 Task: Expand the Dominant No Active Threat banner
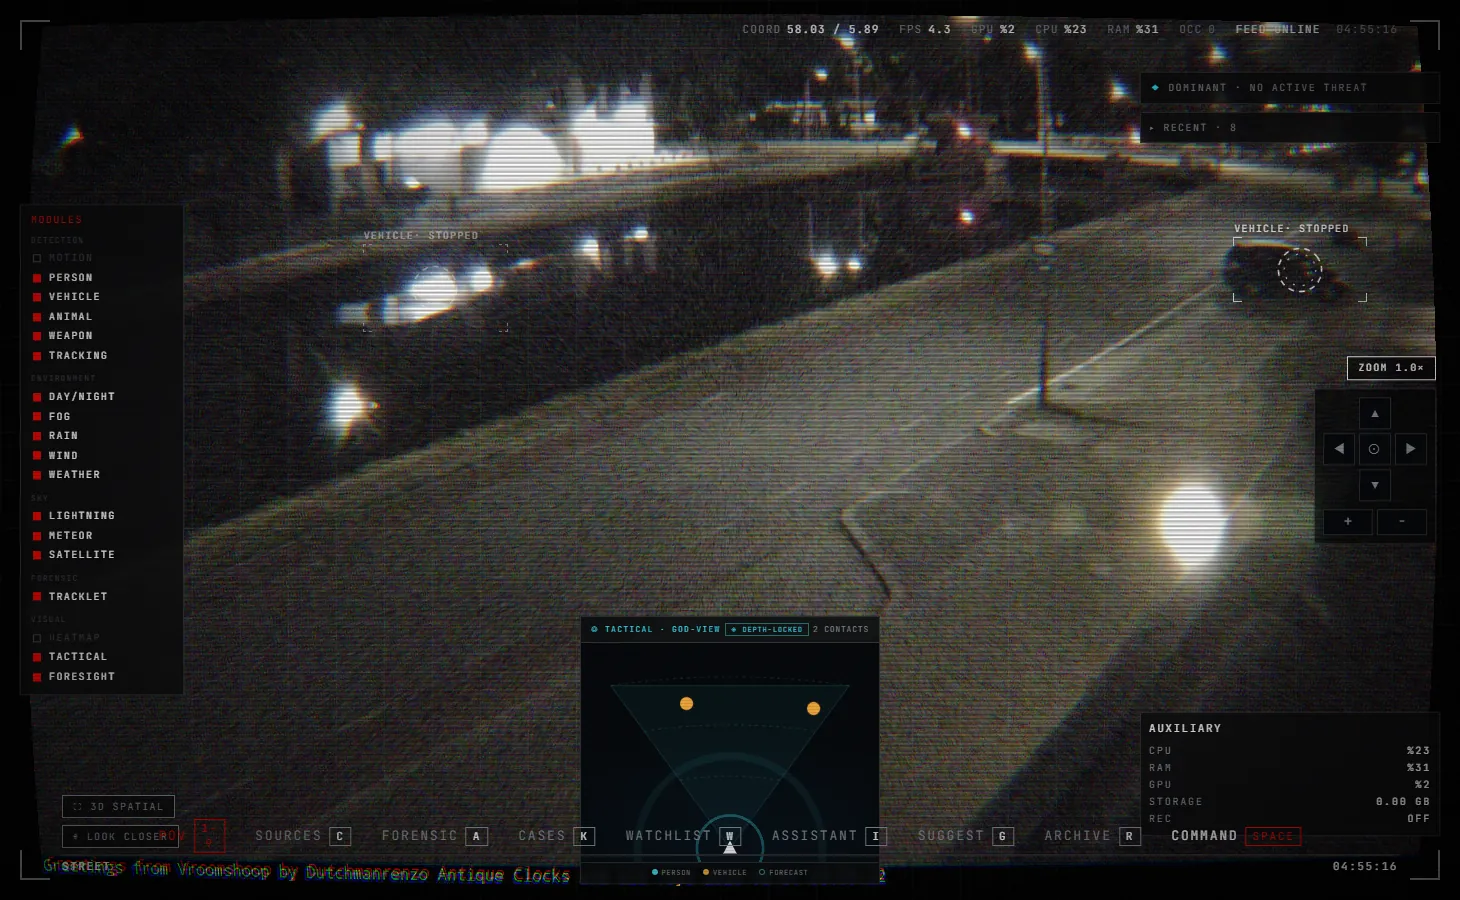coord(1289,88)
